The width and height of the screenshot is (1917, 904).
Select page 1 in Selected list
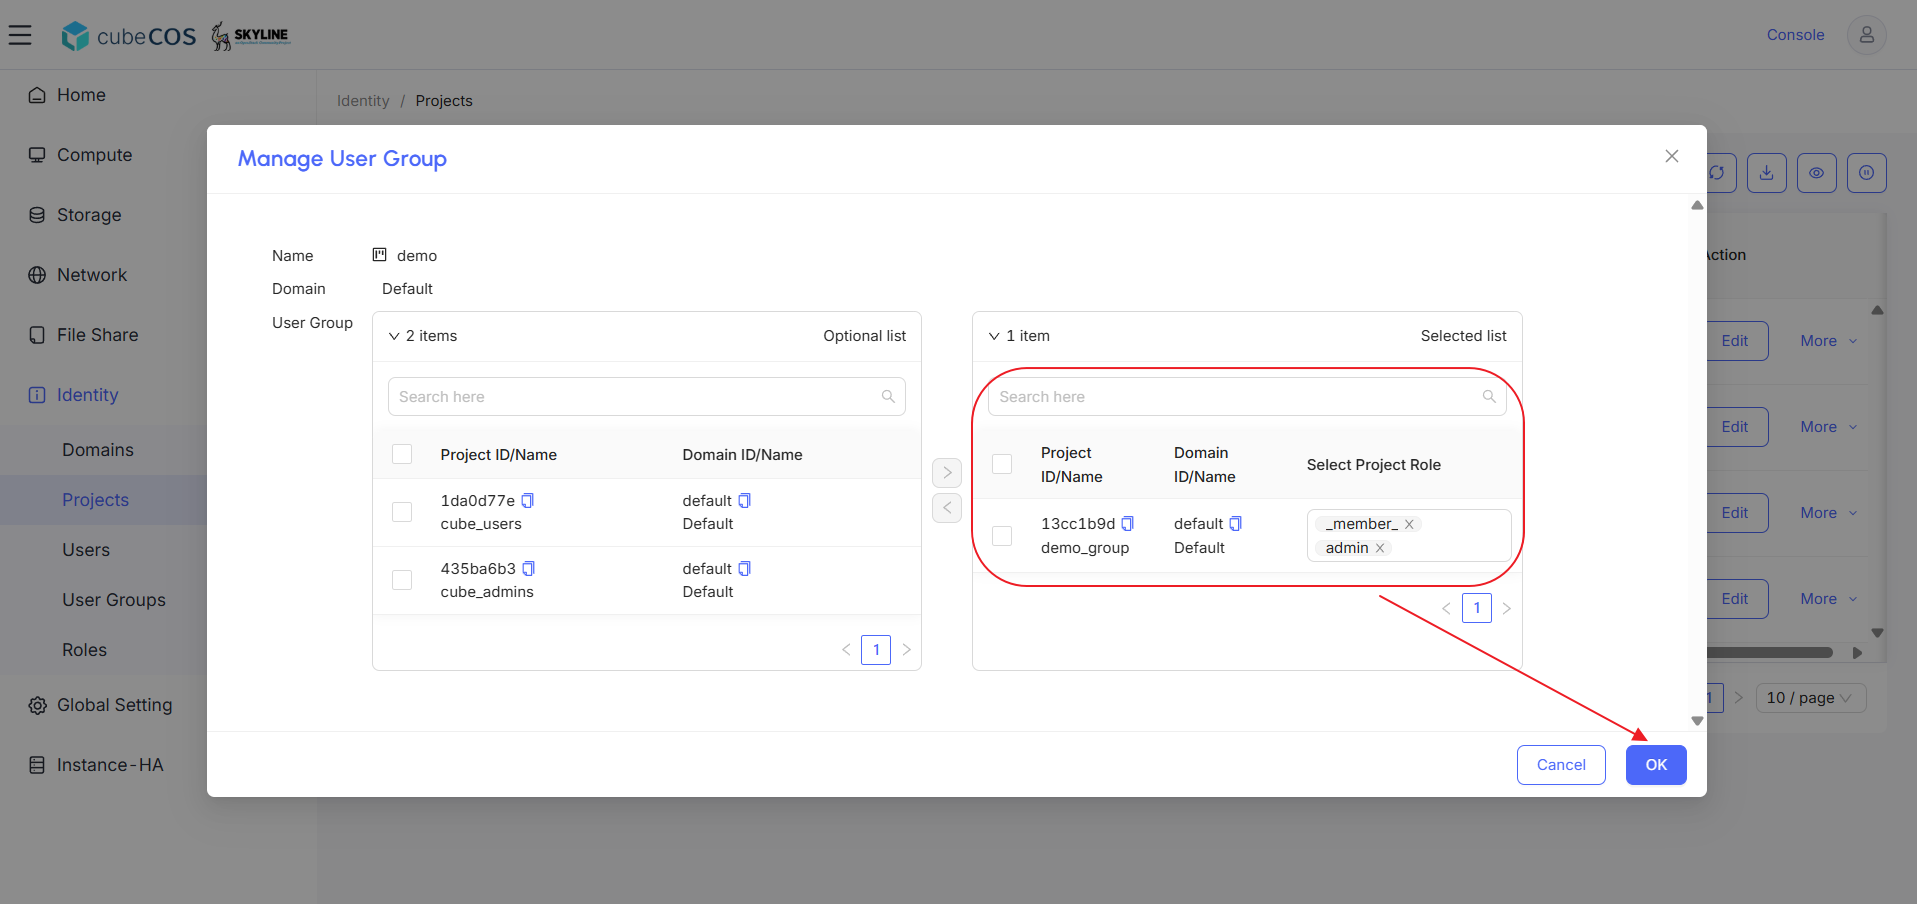(1476, 608)
